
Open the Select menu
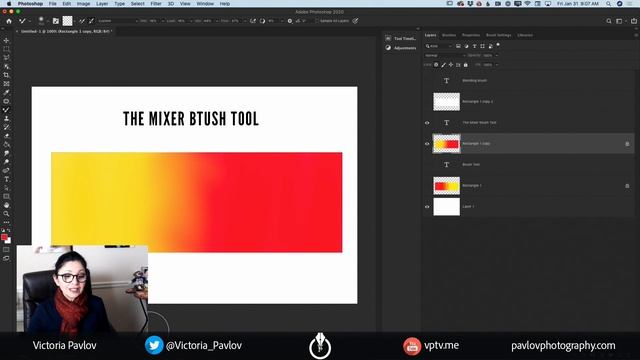[138, 4]
